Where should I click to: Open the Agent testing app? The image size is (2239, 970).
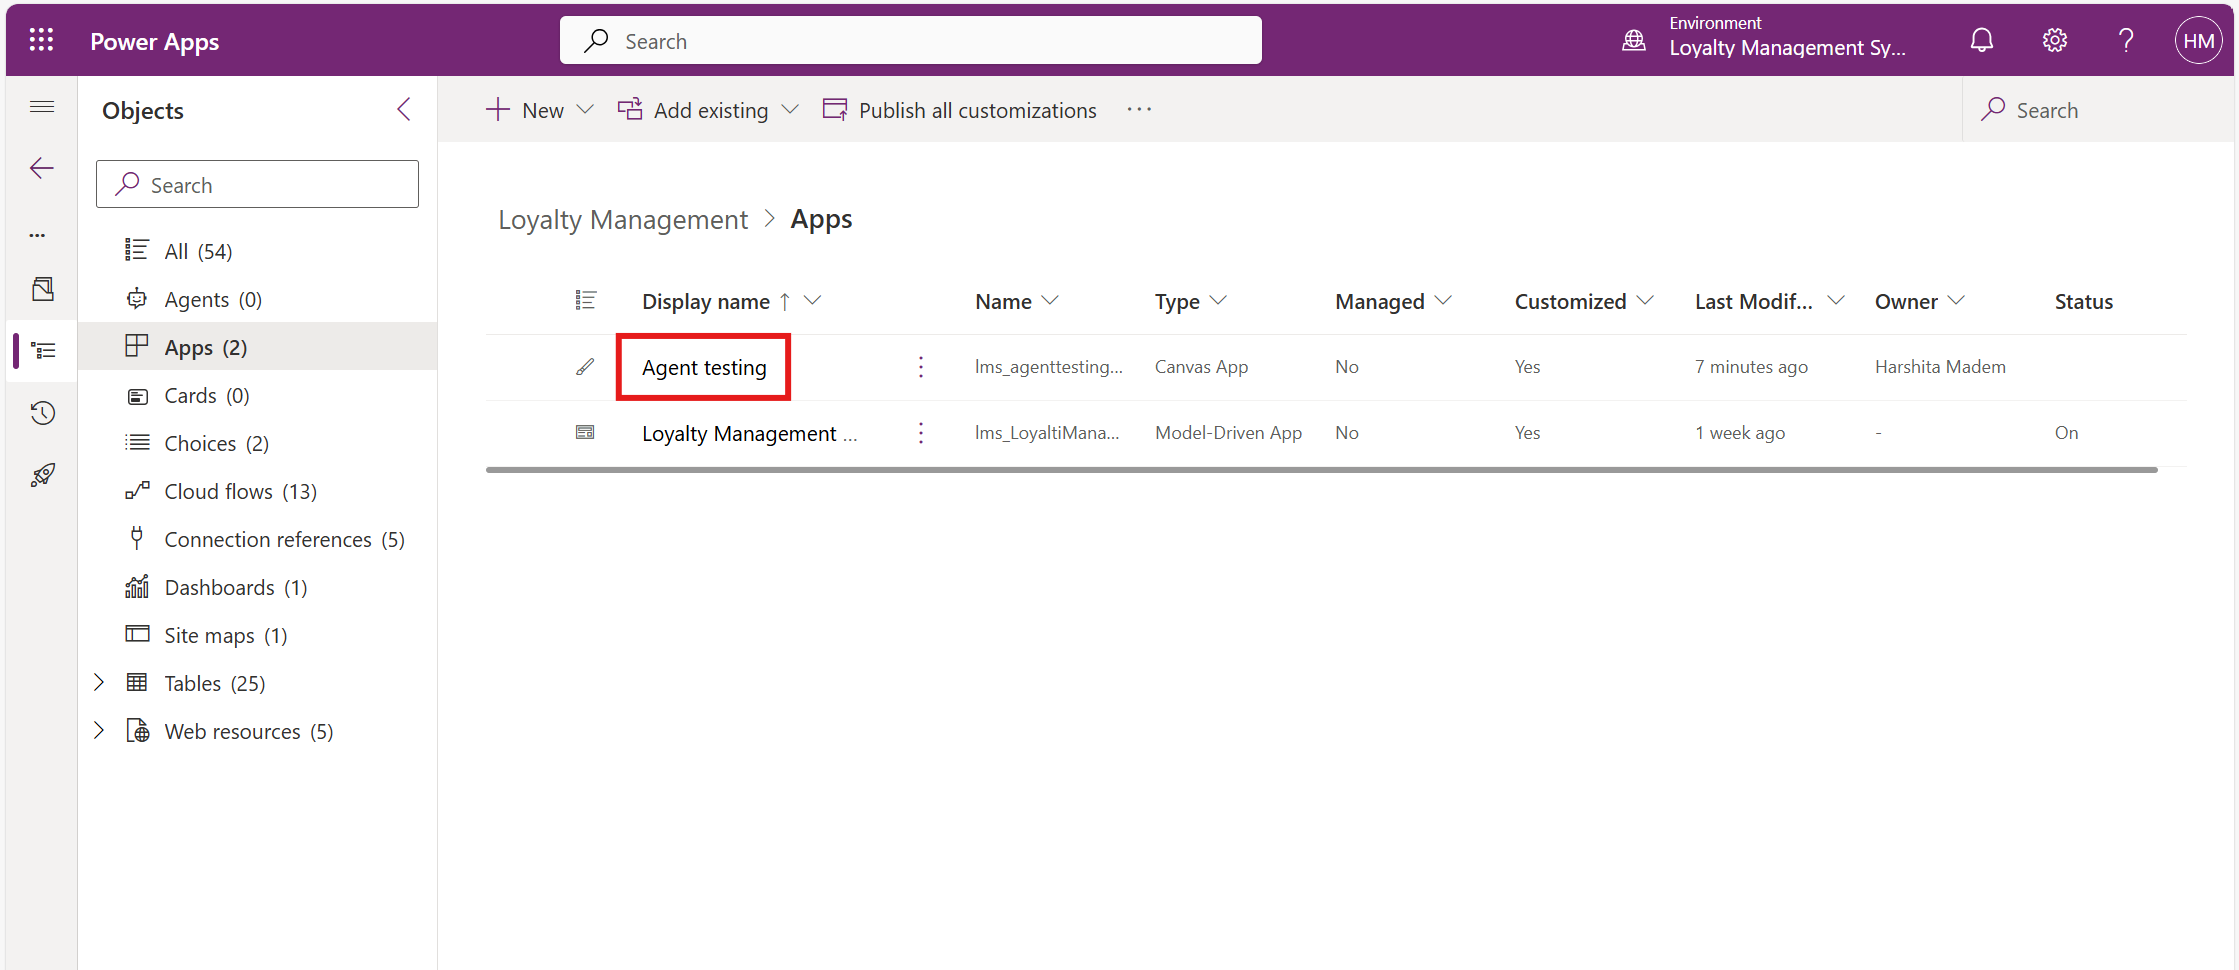point(704,368)
